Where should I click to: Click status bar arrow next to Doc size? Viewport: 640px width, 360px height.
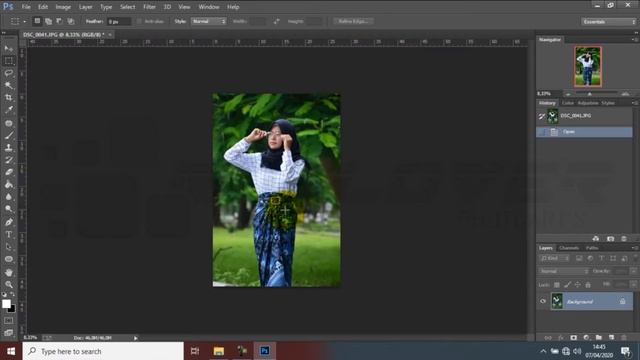point(136,338)
